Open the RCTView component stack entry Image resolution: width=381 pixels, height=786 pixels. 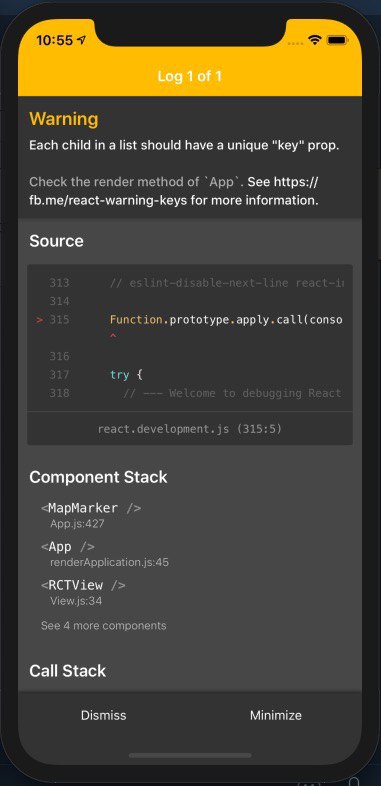(83, 592)
